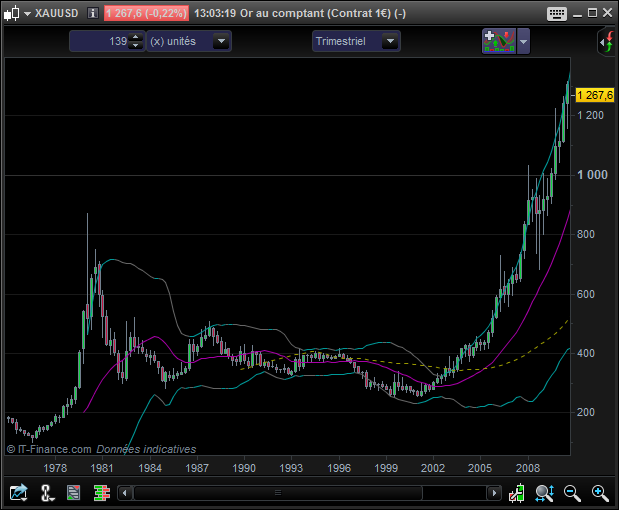The height and width of the screenshot is (510, 619).
Task: Open the list properties icon in bottom toolbar
Action: [74, 492]
